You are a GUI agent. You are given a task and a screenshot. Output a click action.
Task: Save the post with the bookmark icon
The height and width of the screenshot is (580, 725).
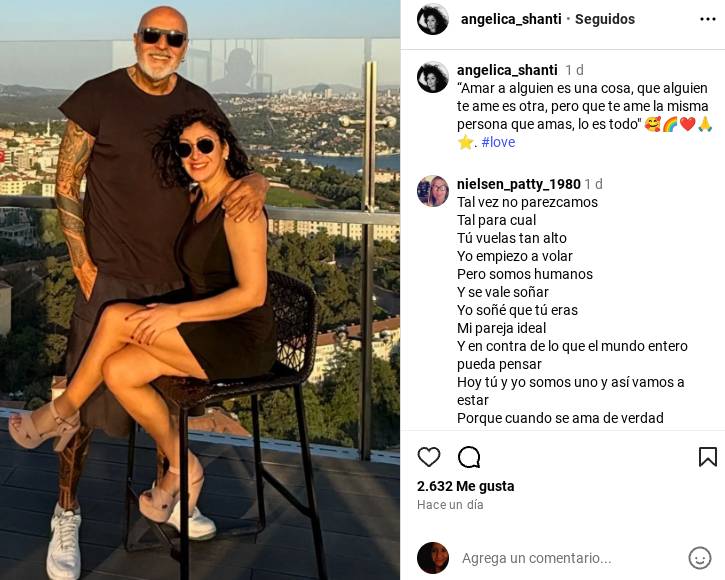pos(707,457)
